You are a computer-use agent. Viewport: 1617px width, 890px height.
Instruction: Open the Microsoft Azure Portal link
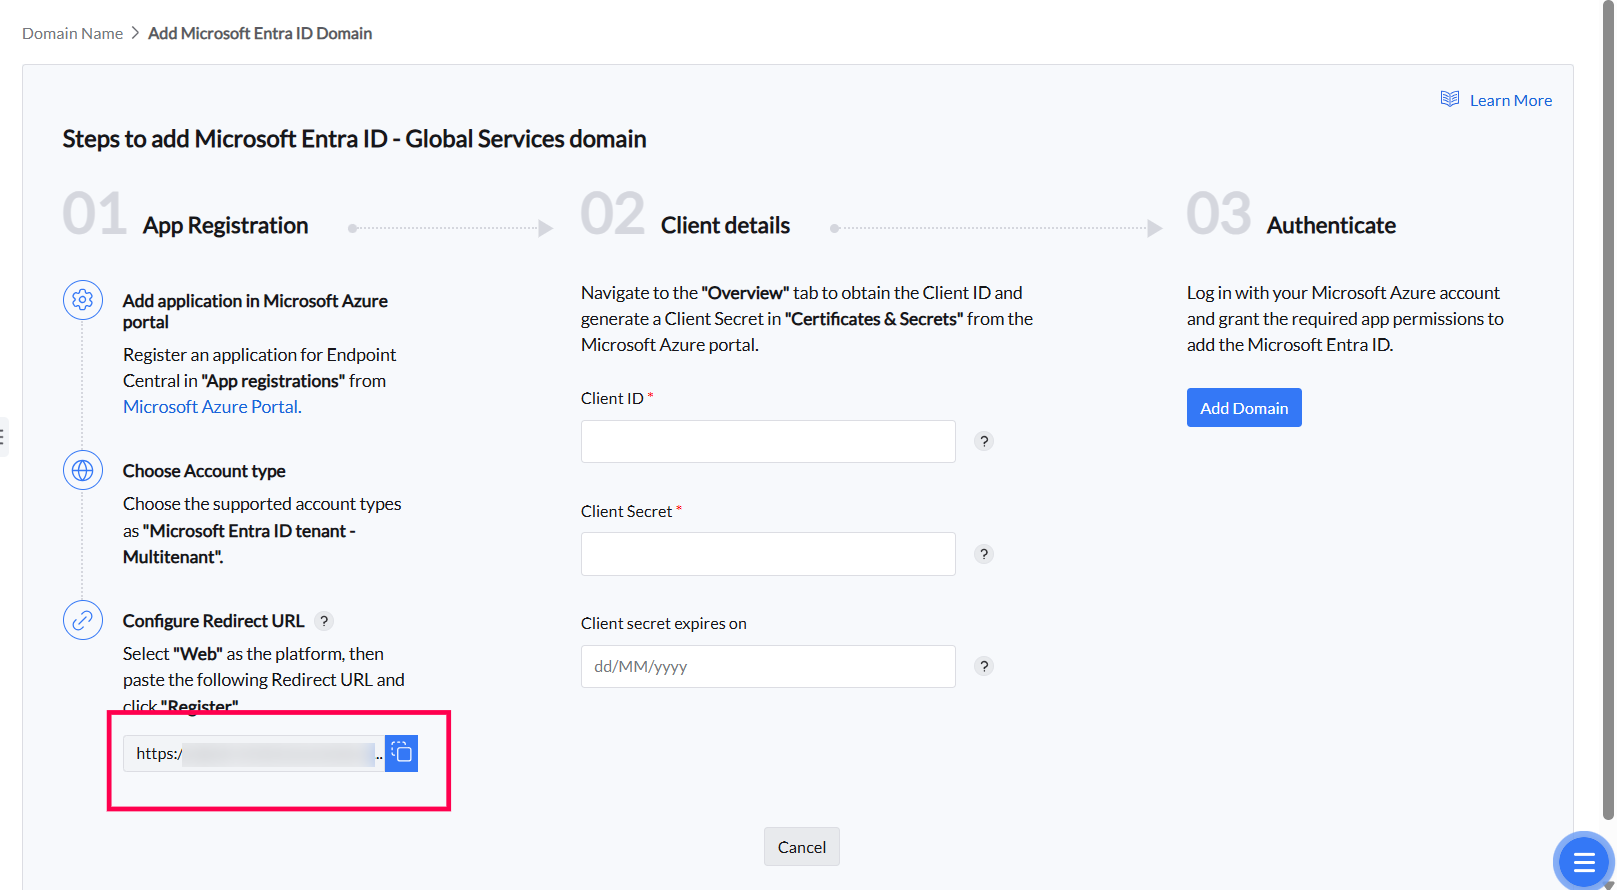click(210, 407)
